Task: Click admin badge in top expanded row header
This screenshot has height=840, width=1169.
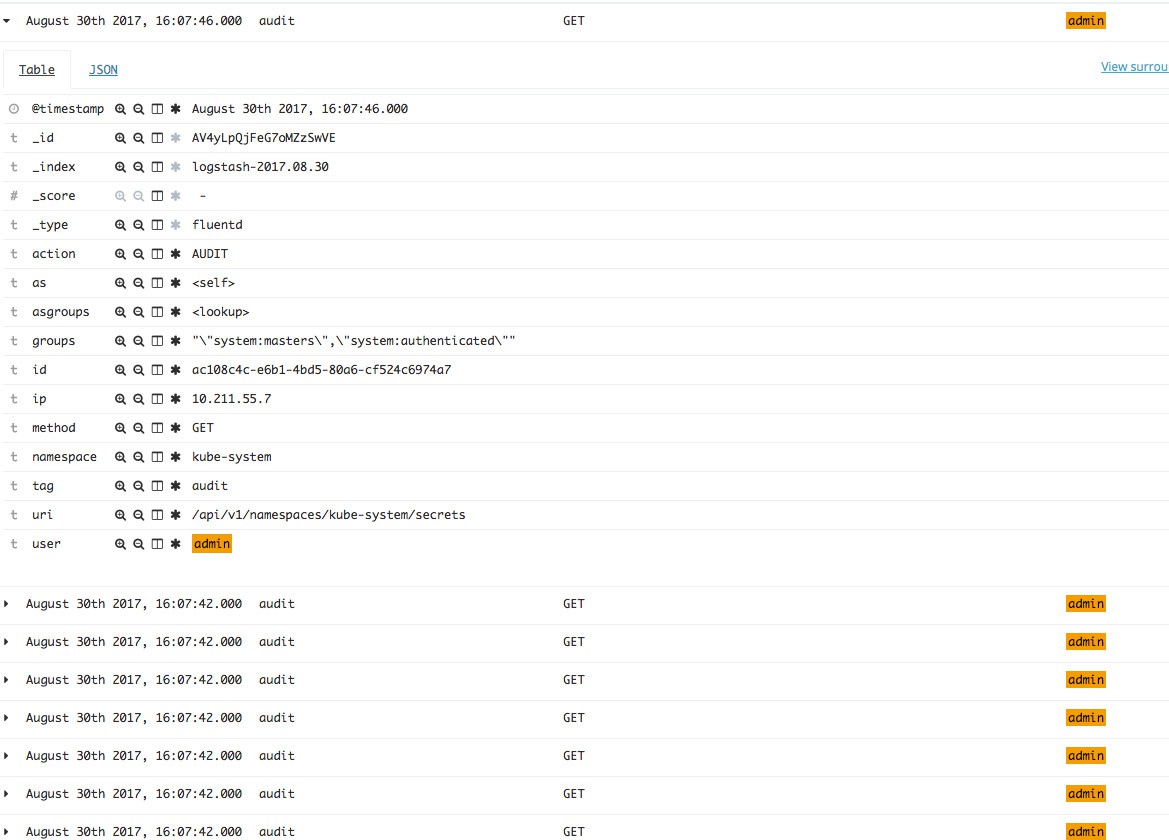Action: pyautogui.click(x=1086, y=21)
